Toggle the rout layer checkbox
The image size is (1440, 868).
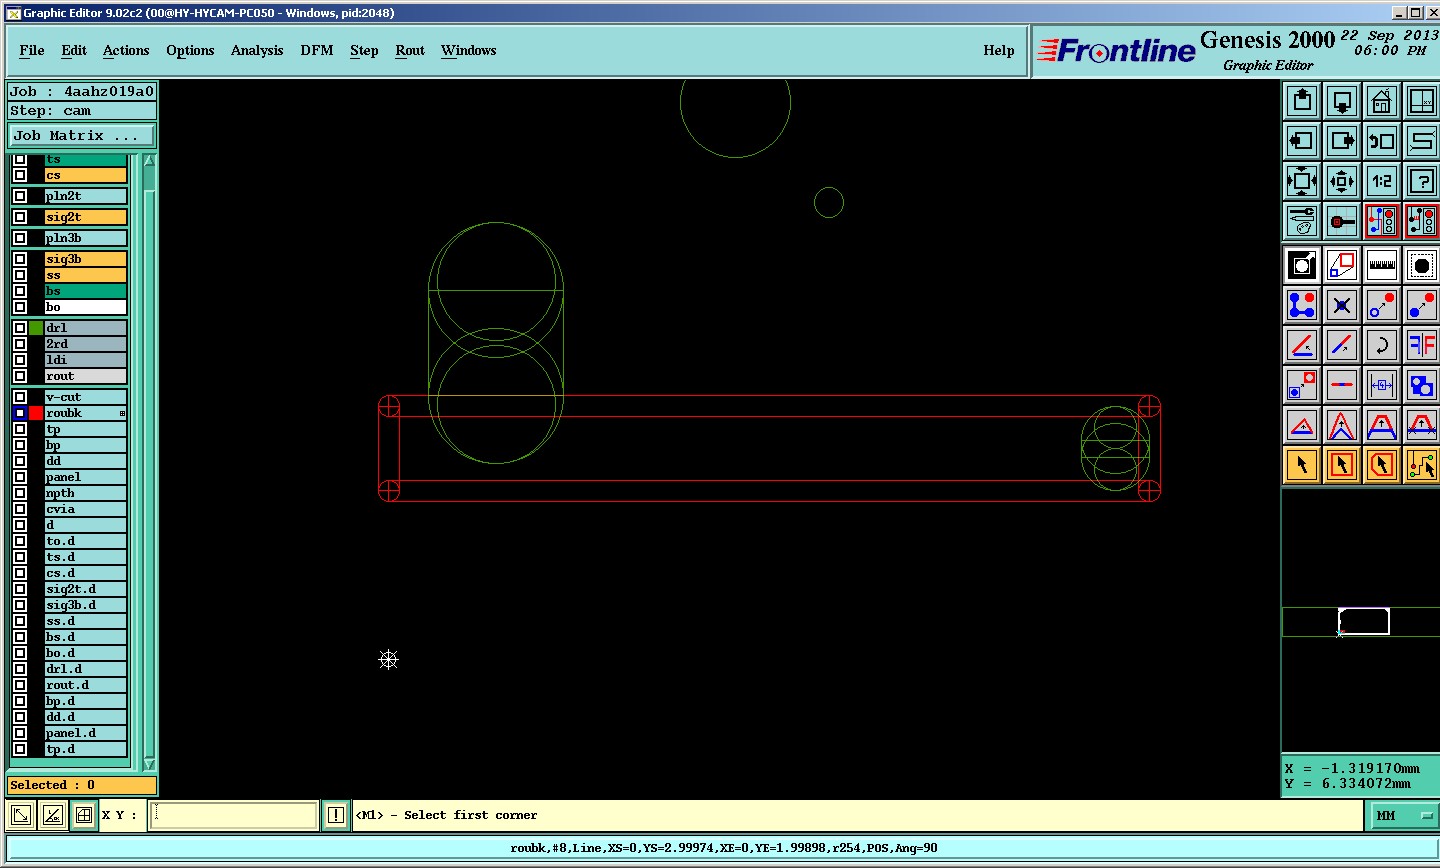20,376
